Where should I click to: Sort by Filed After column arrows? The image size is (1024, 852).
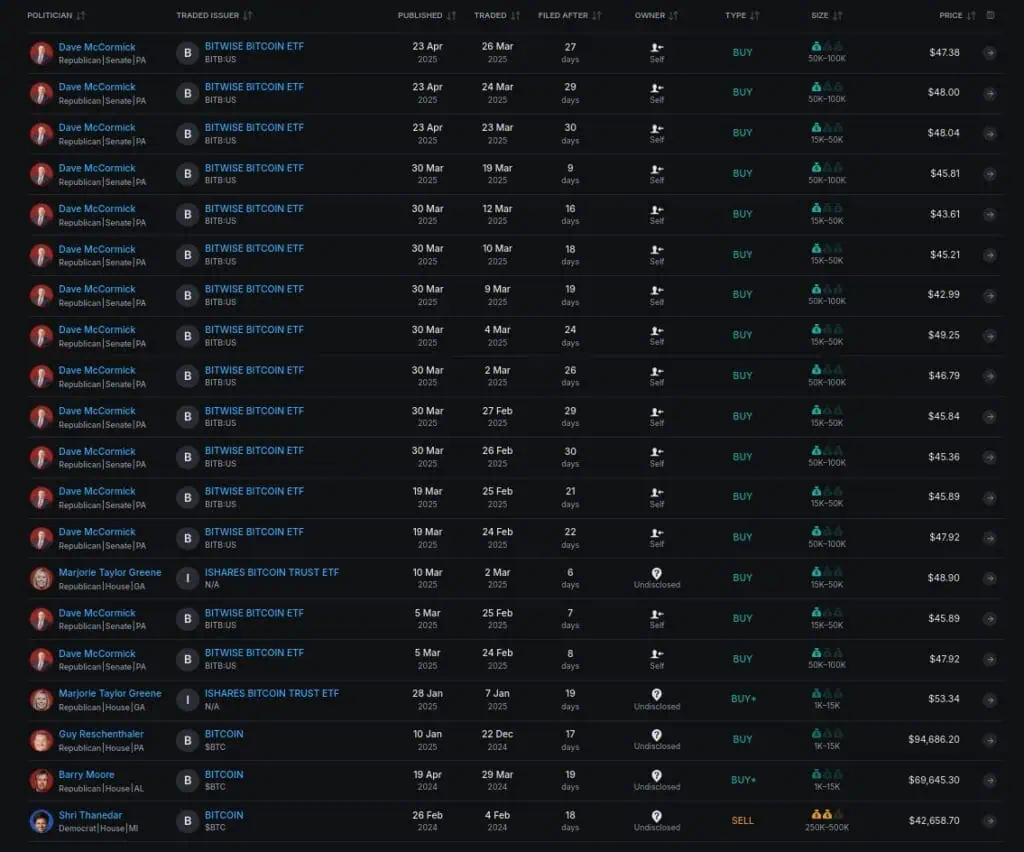(597, 16)
